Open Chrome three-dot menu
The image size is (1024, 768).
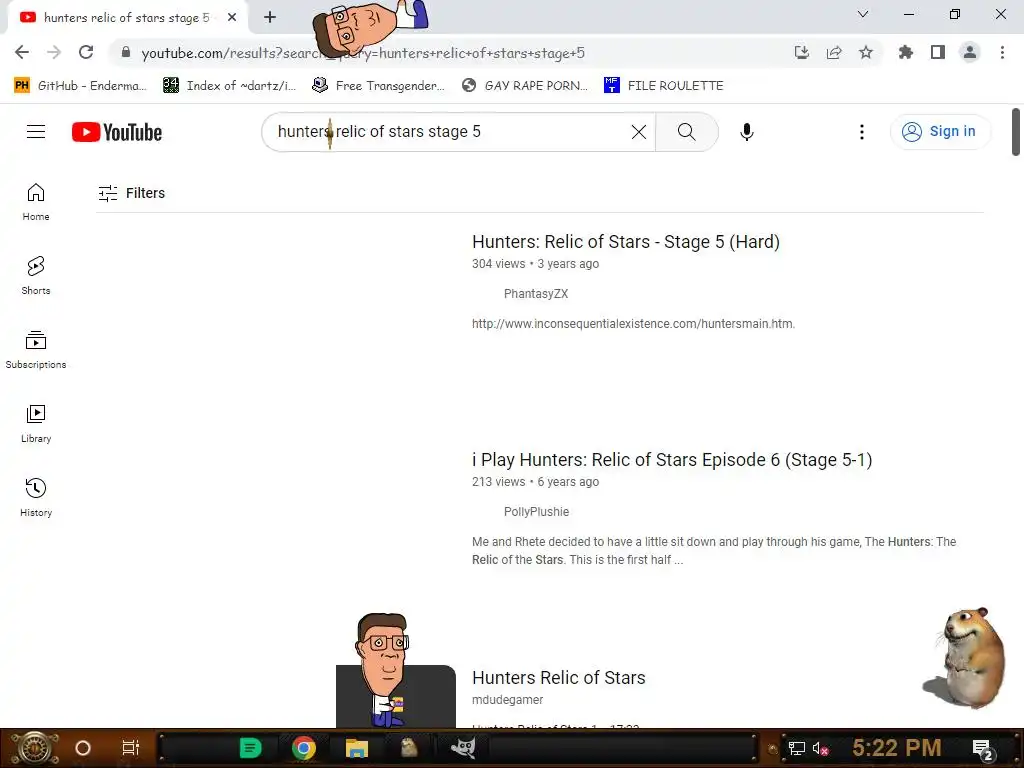point(1002,52)
